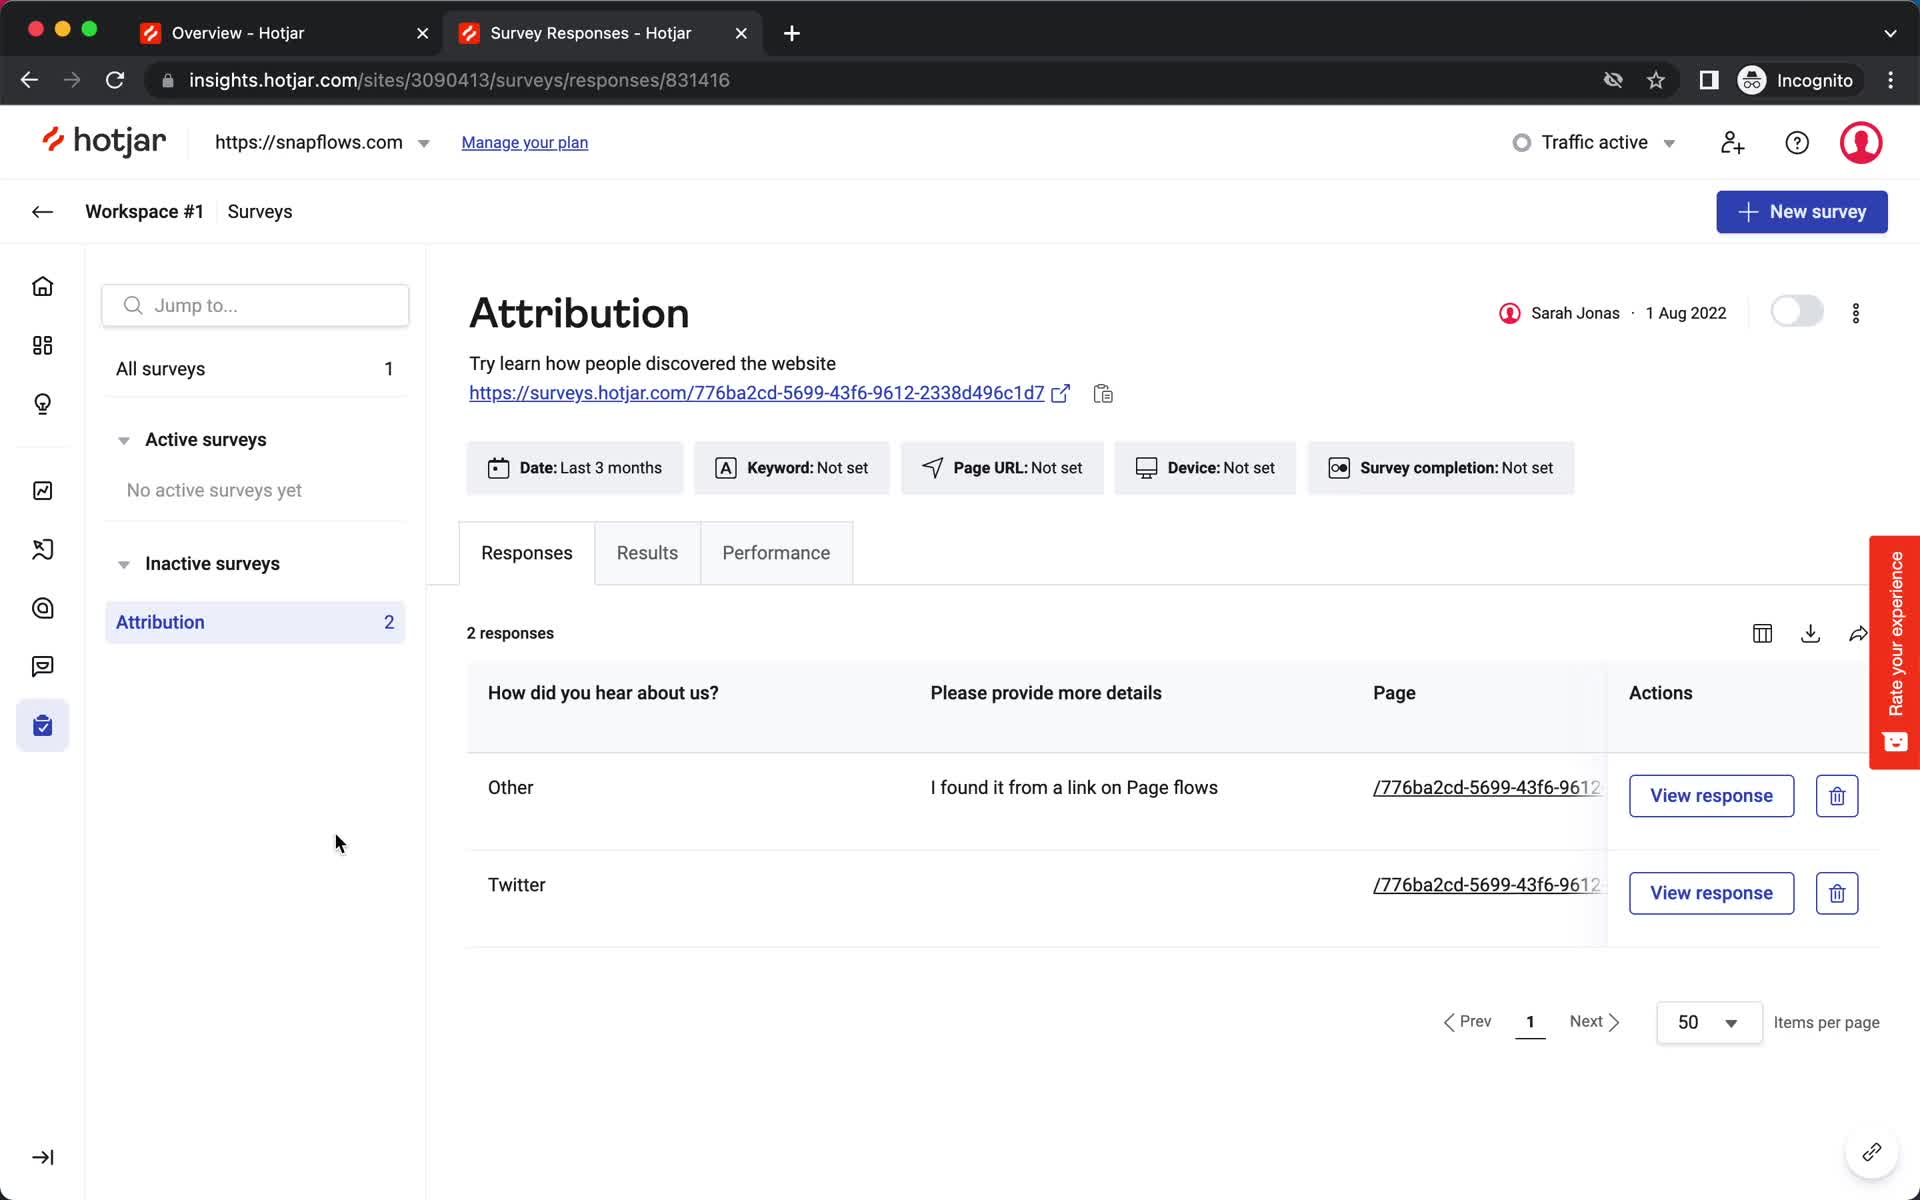View response for the Twitter row

[1711, 893]
